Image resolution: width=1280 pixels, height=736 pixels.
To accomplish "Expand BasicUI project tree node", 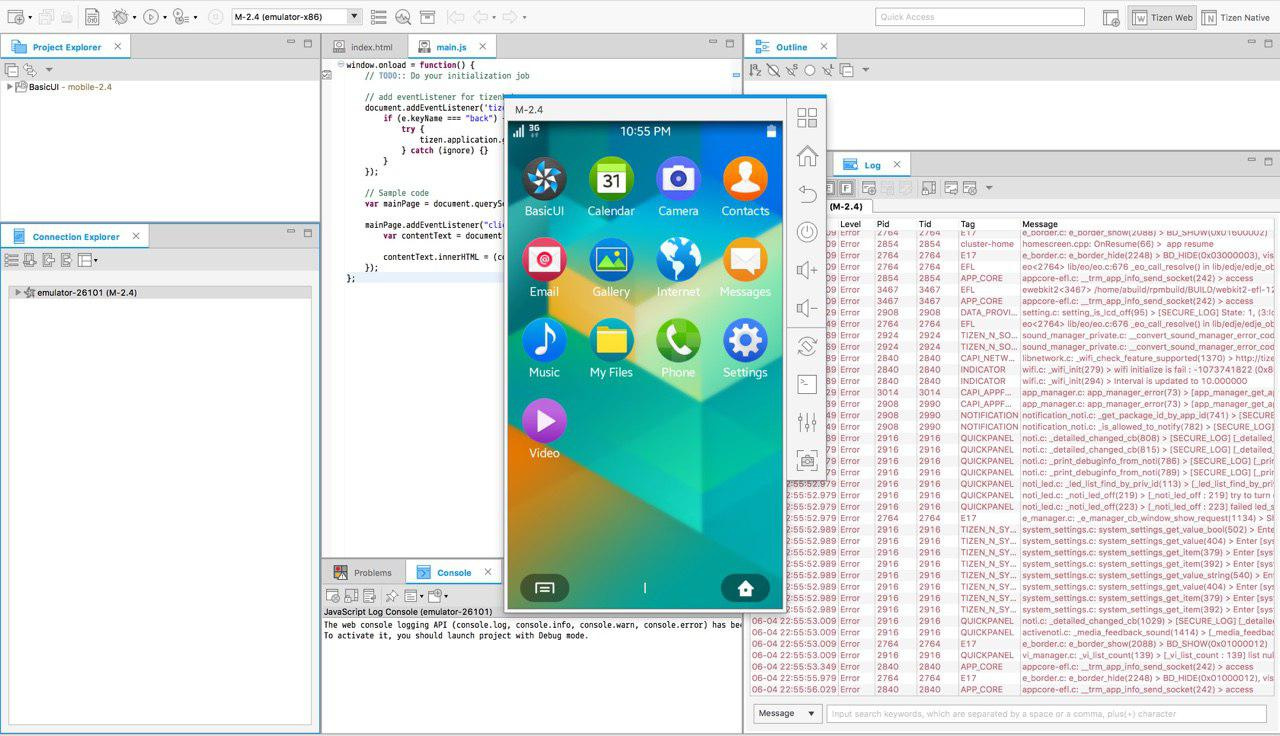I will (10, 87).
